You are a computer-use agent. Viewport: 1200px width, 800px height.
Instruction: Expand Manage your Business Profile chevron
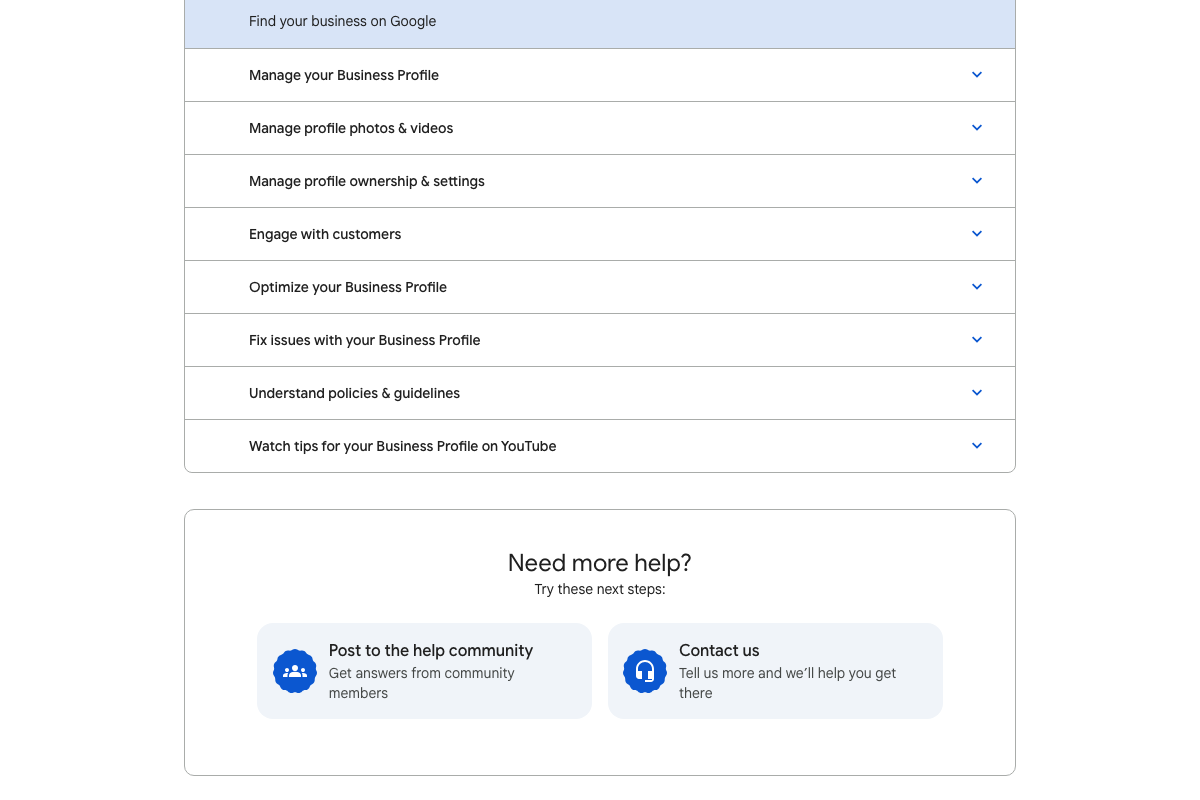click(977, 75)
